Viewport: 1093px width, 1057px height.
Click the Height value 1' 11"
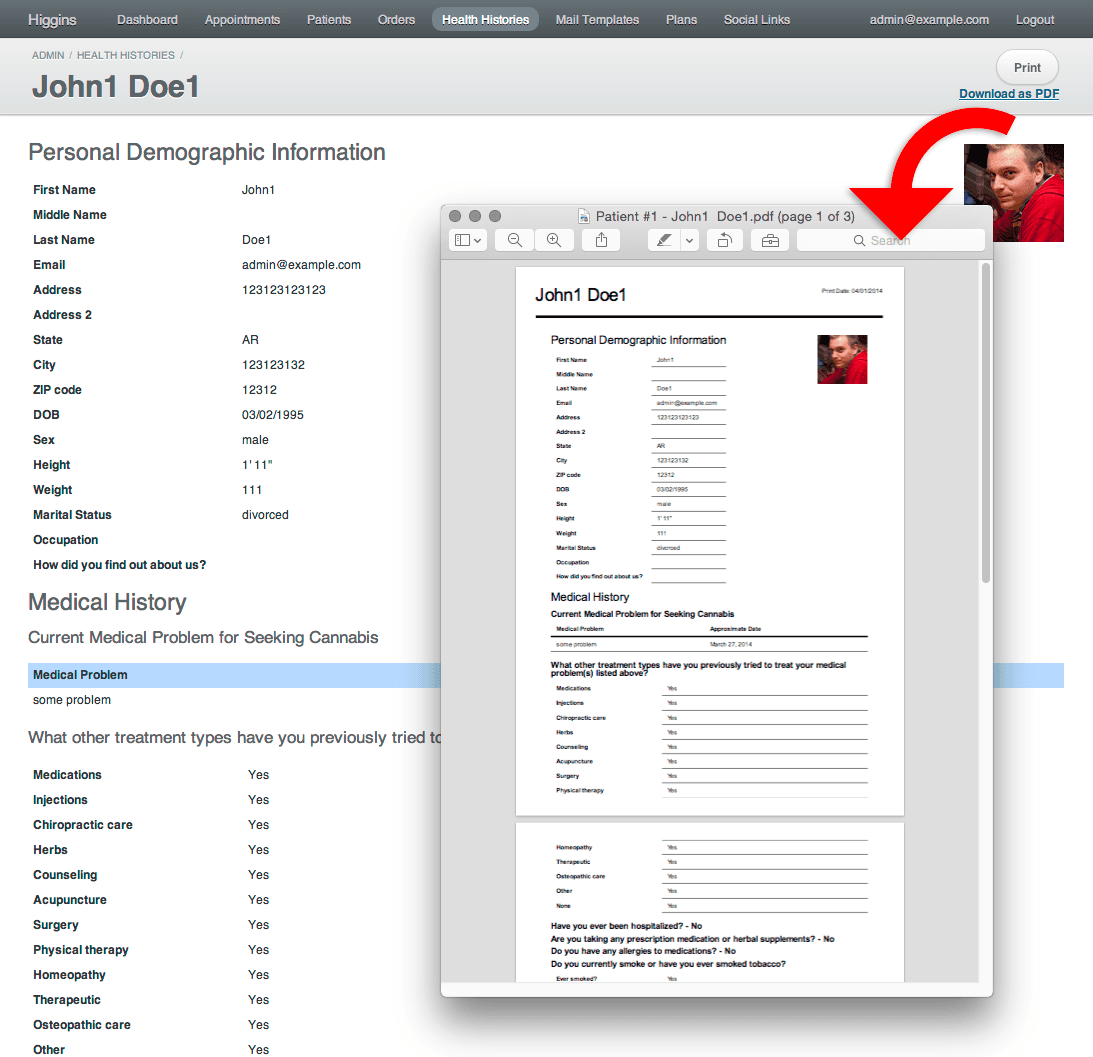[x=257, y=465]
